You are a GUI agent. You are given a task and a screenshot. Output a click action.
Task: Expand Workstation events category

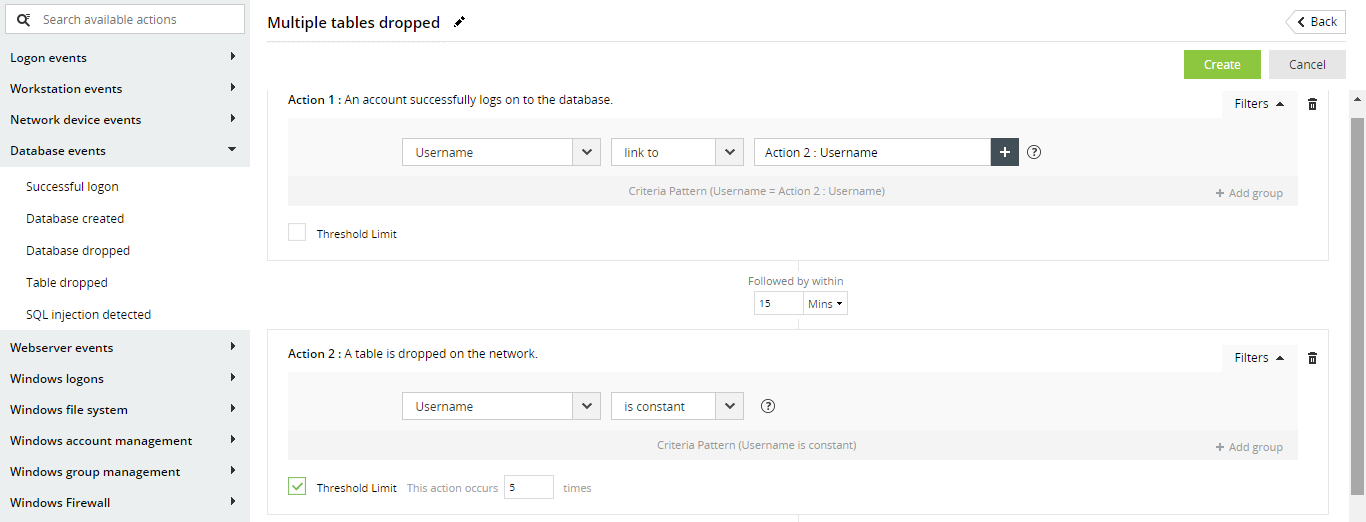click(125, 89)
